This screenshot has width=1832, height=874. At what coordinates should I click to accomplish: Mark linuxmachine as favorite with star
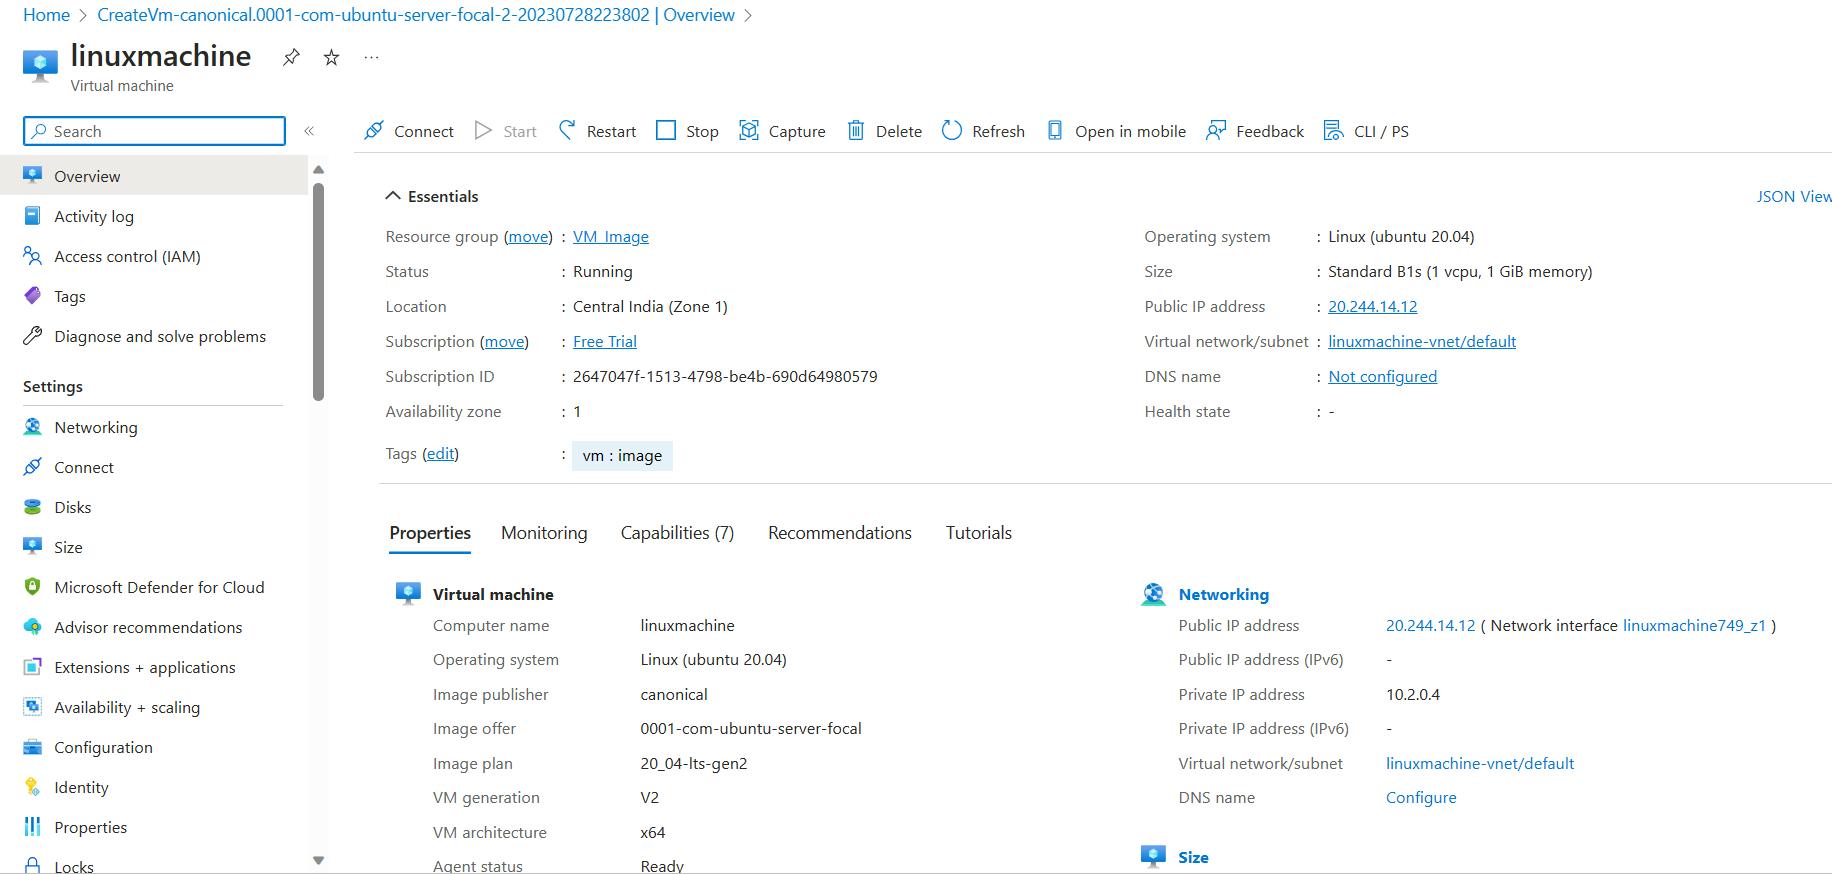332,58
